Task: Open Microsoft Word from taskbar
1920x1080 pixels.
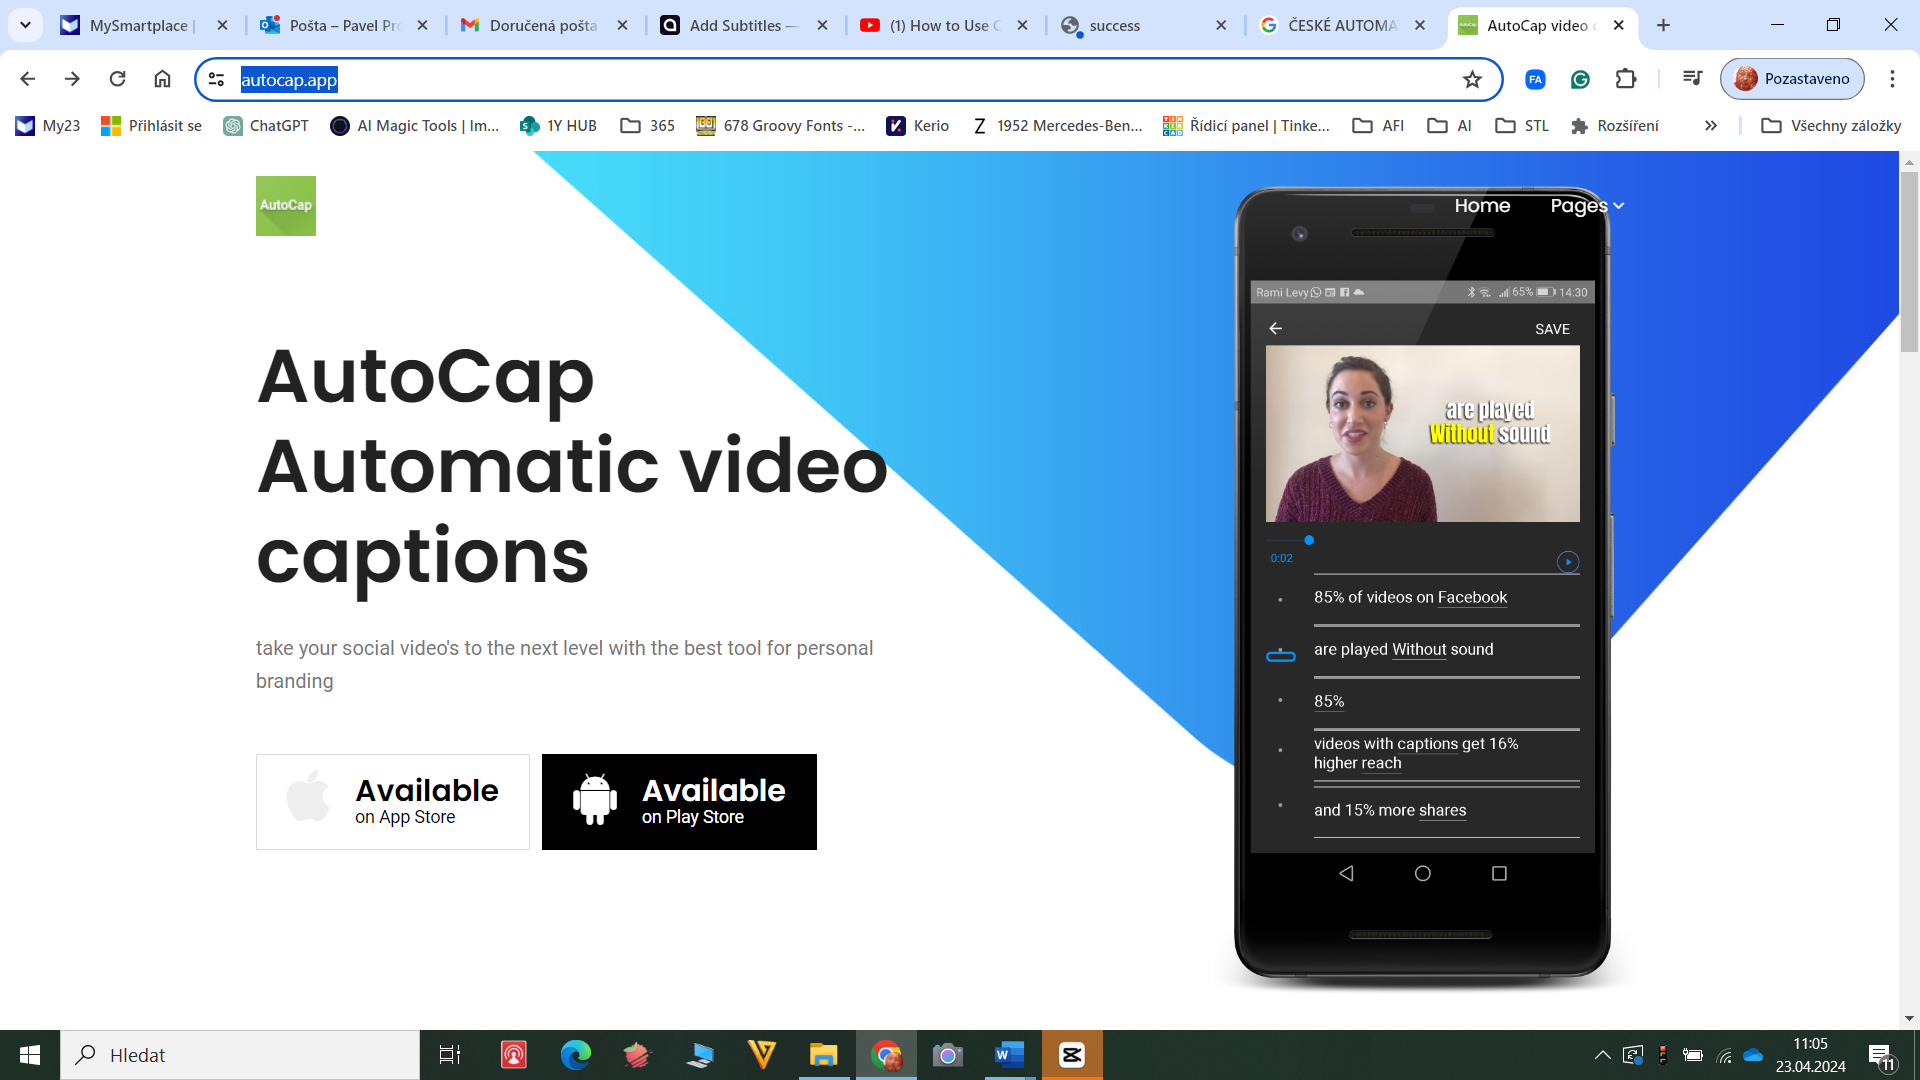Action: point(1010,1055)
